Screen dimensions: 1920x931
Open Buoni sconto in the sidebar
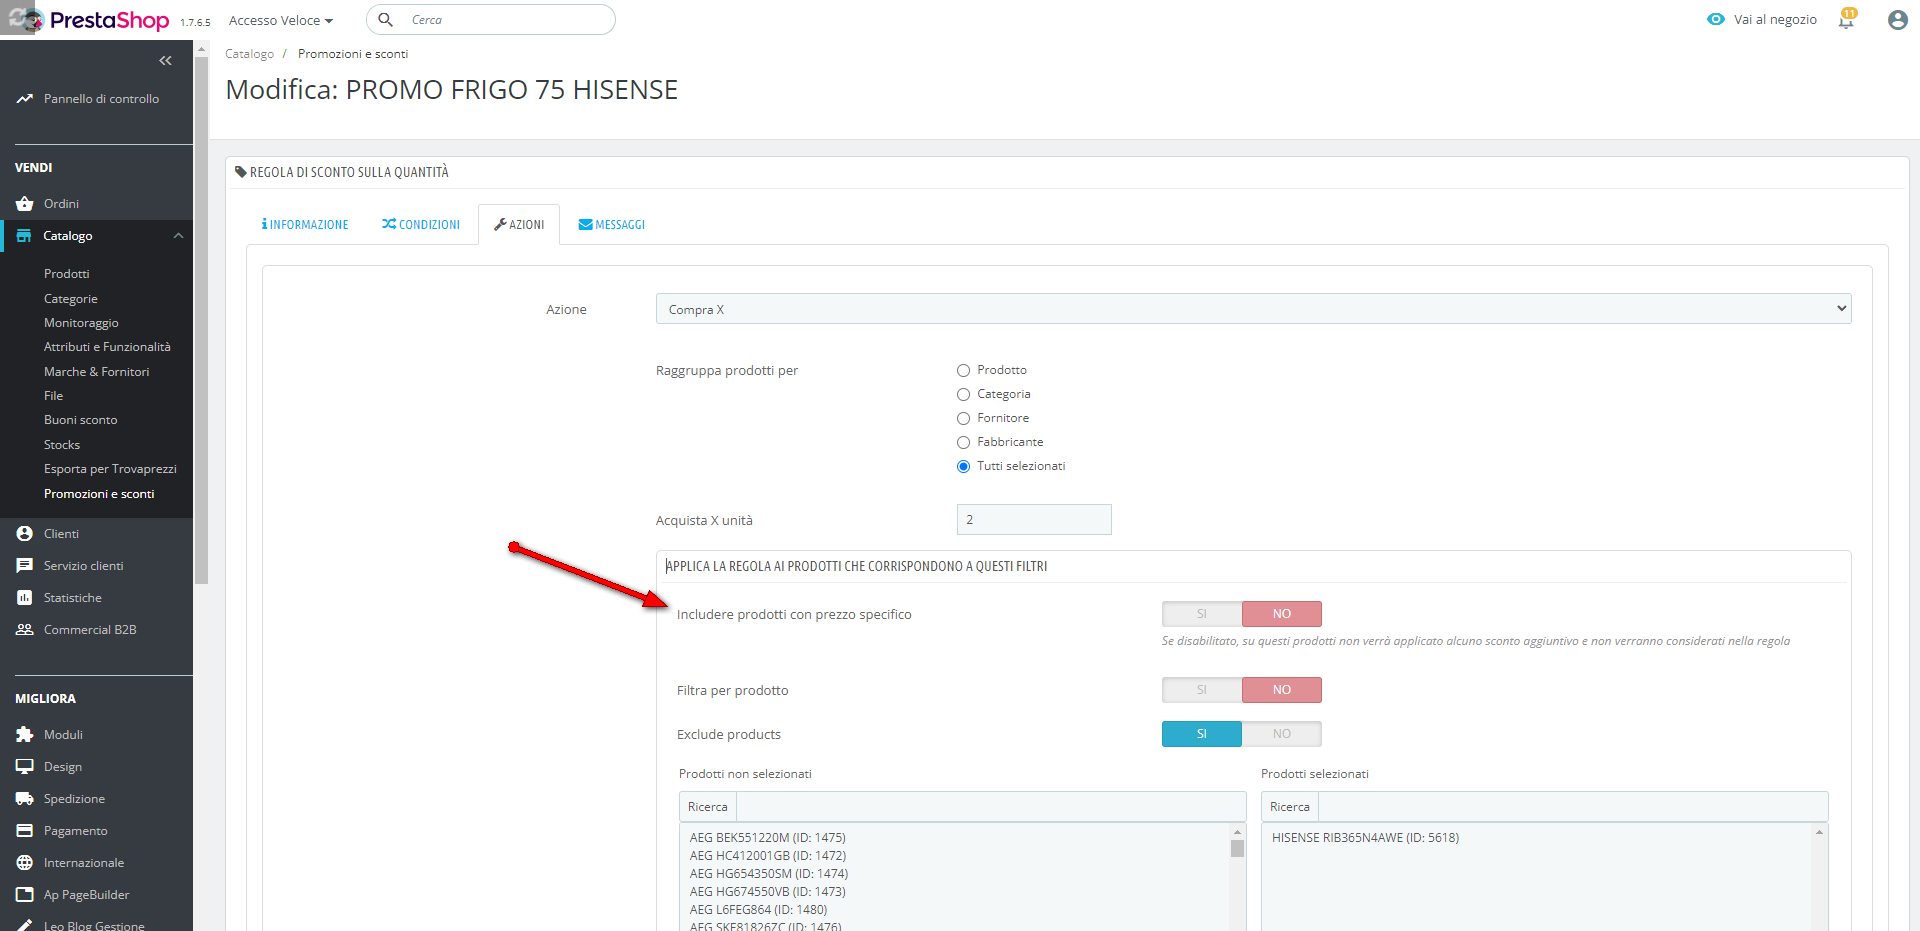coord(81,420)
